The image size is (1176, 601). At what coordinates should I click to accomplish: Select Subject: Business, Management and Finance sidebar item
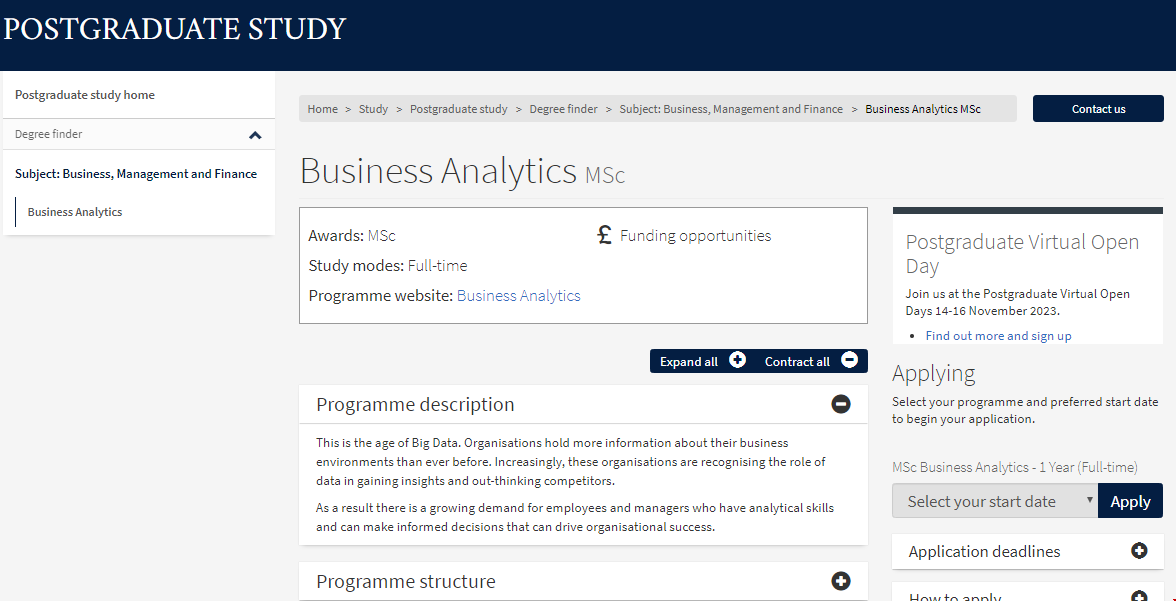tap(136, 174)
